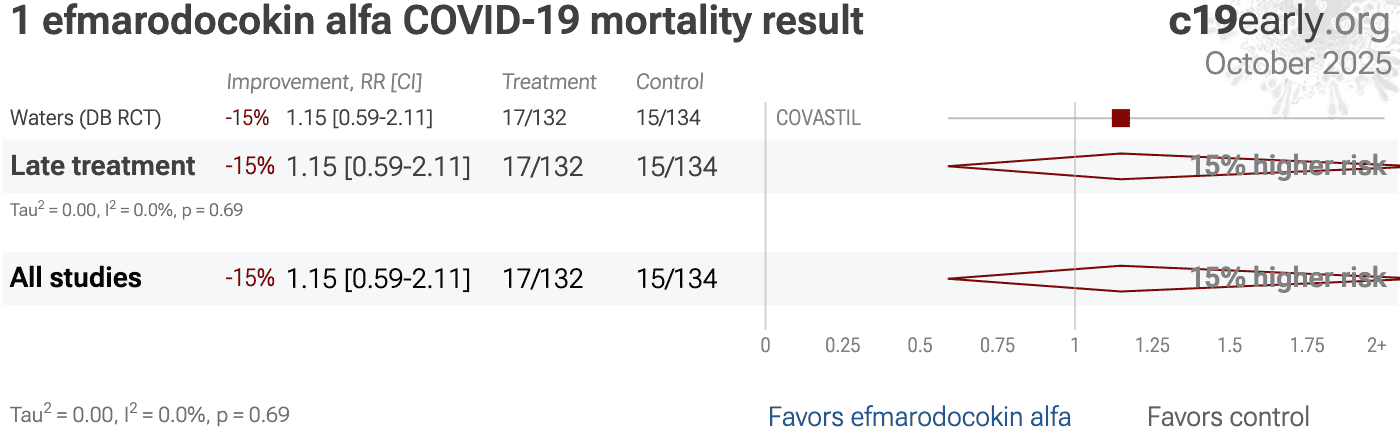Click the efmarodocokin alfa mortality result title
The width and height of the screenshot is (1400, 429).
point(437,22)
